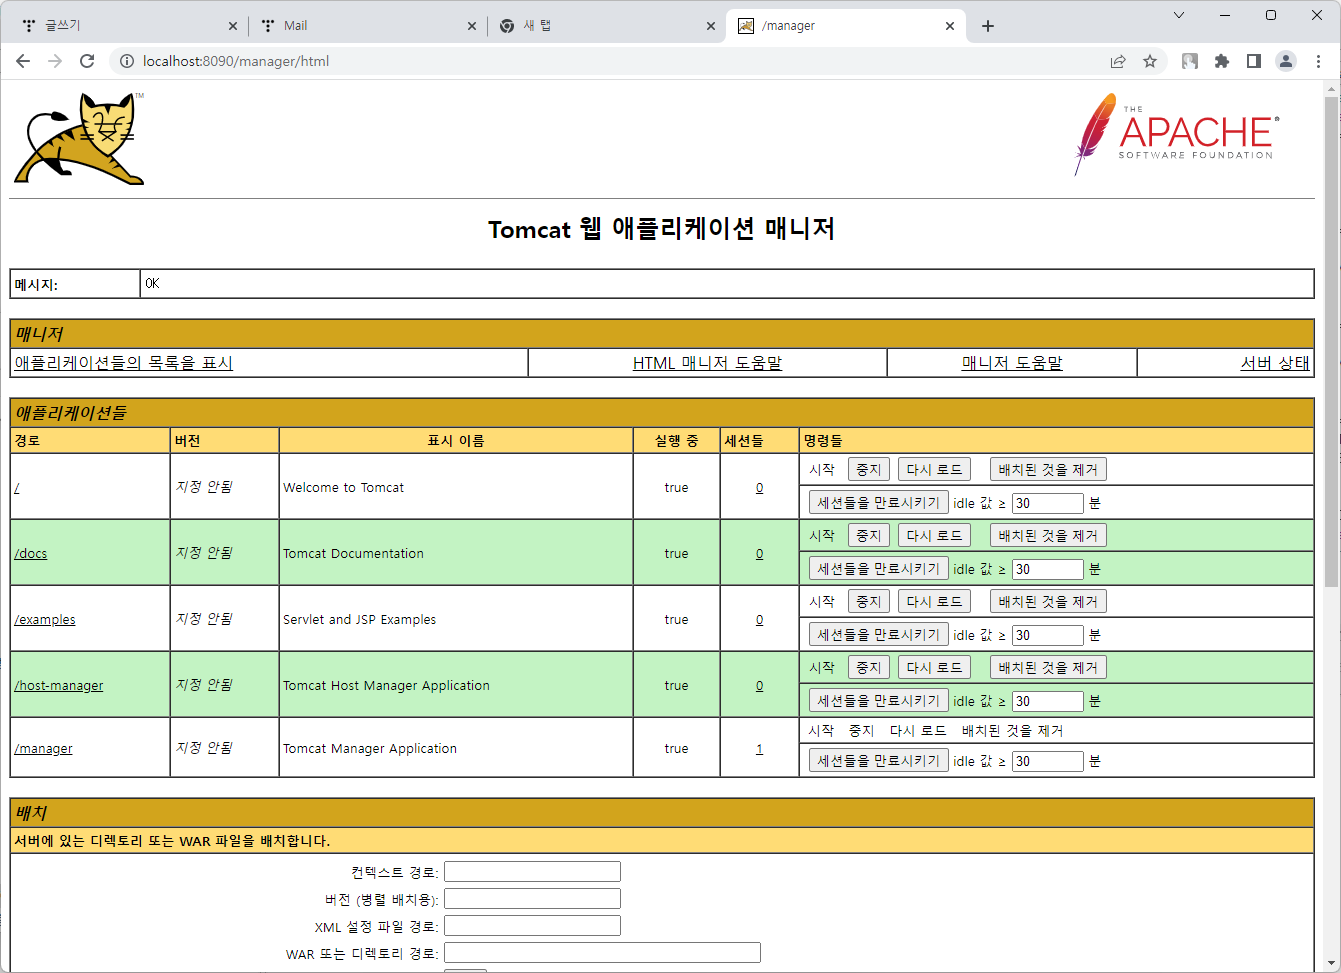Open the /examples application link
1341x973 pixels.
click(x=45, y=619)
